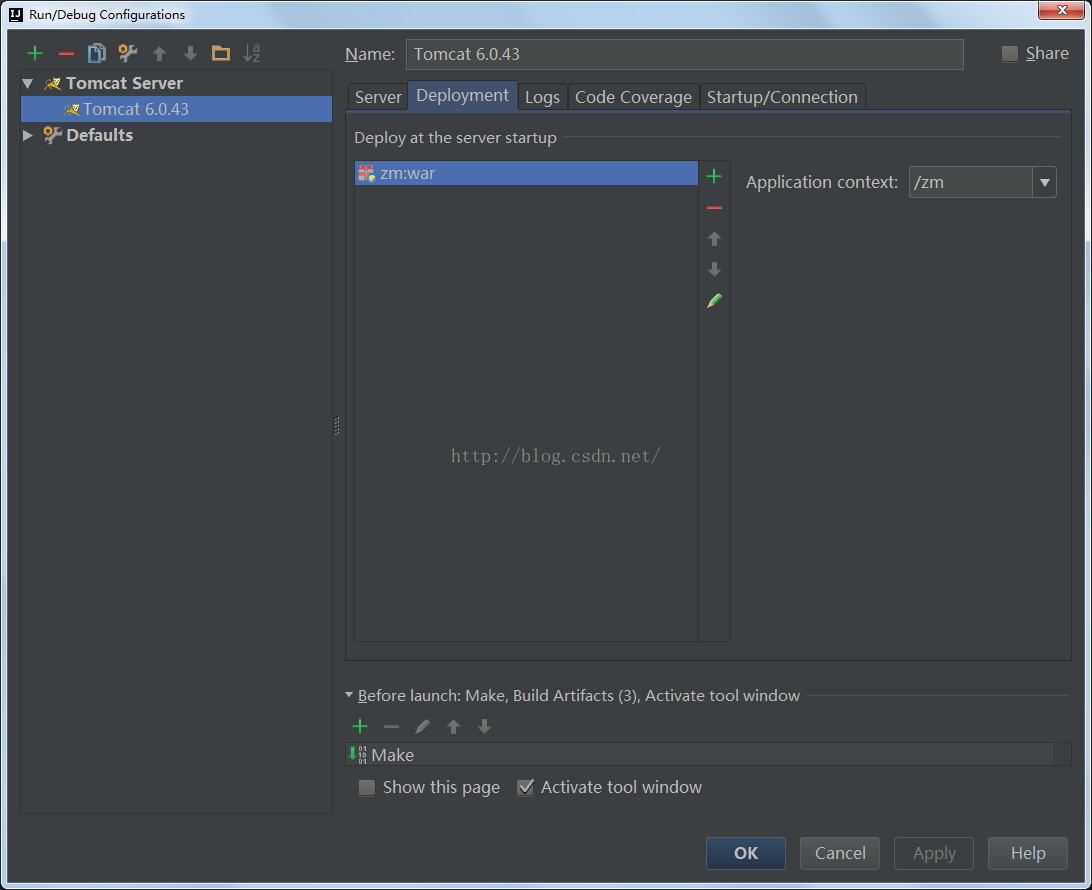Image resolution: width=1092 pixels, height=890 pixels.
Task: Create new folder icon in left toolbar
Action: click(221, 53)
